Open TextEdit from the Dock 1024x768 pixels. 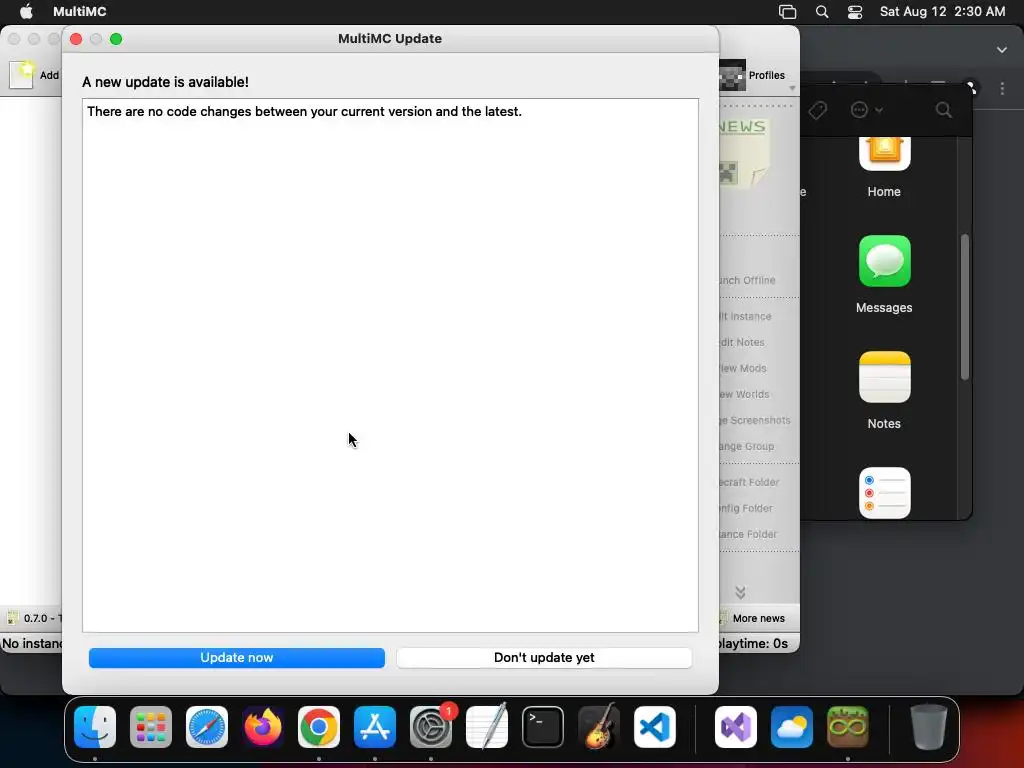(x=487, y=726)
